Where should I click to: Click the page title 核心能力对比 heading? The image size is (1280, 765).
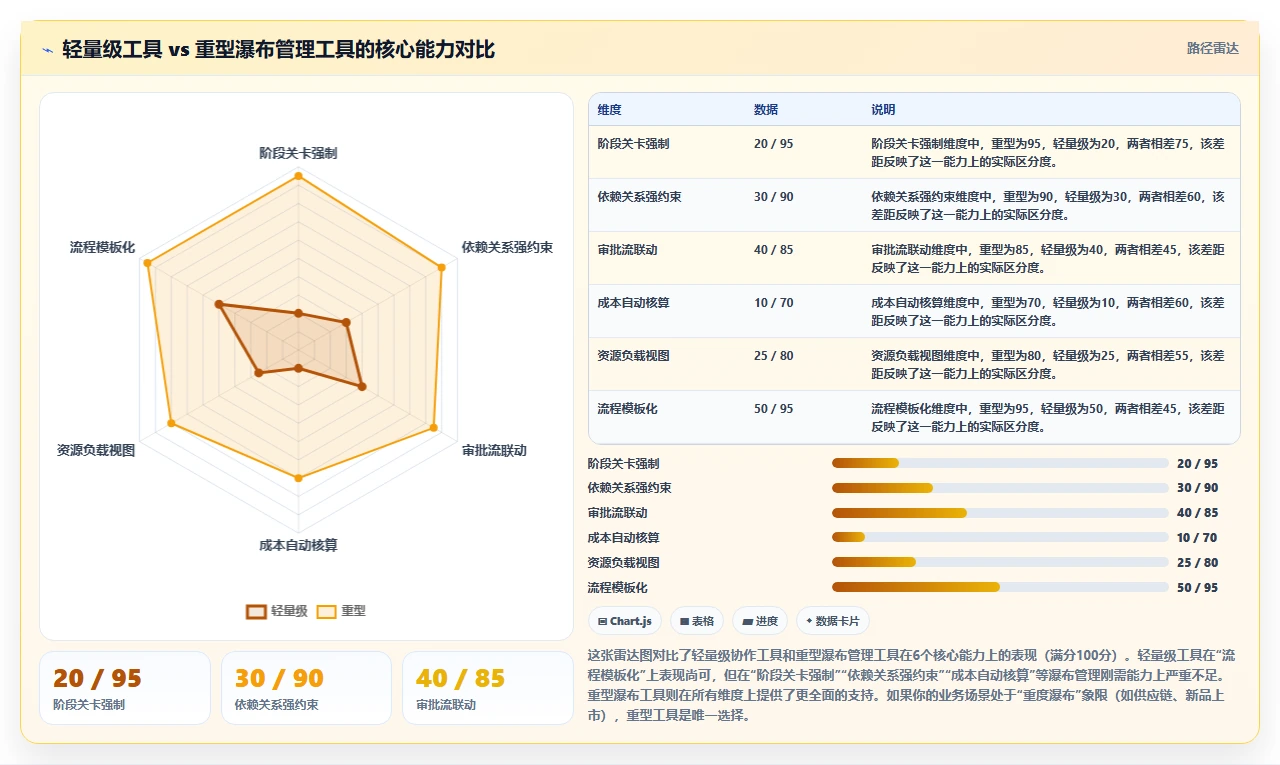[278, 49]
